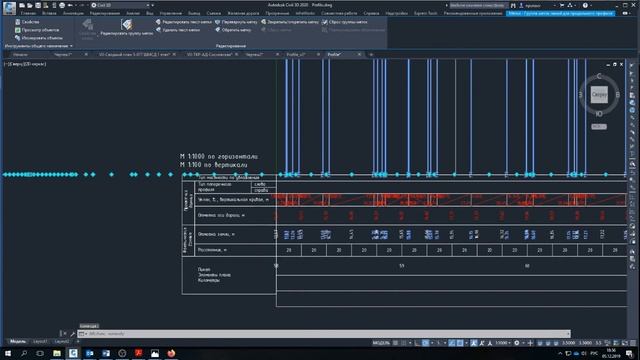Open the Вид ribbon tab
The width and height of the screenshot is (640, 360).
pyautogui.click(x=150, y=13)
